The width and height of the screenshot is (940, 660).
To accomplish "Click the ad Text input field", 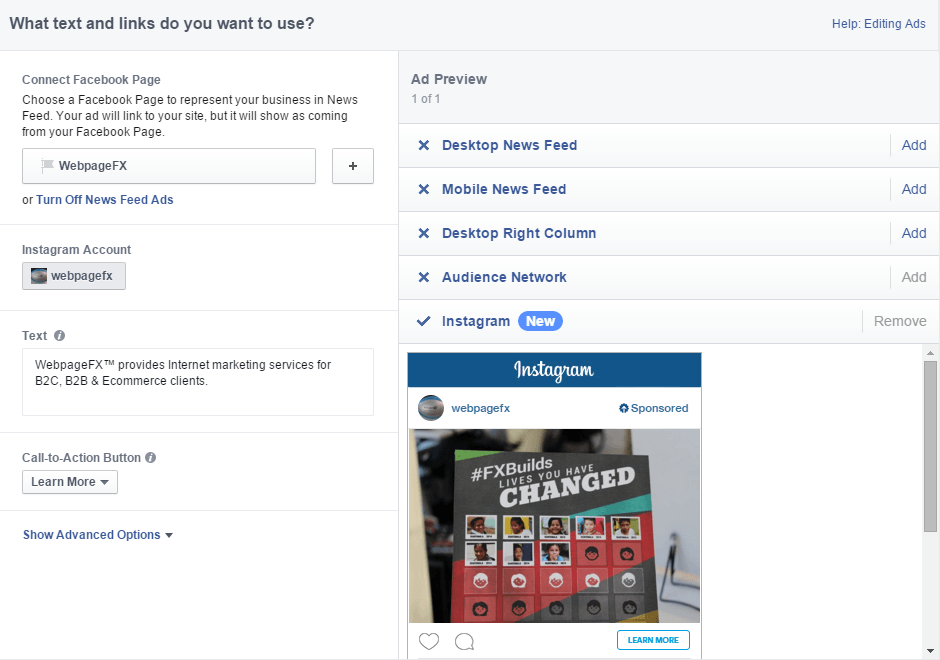I will 198,382.
